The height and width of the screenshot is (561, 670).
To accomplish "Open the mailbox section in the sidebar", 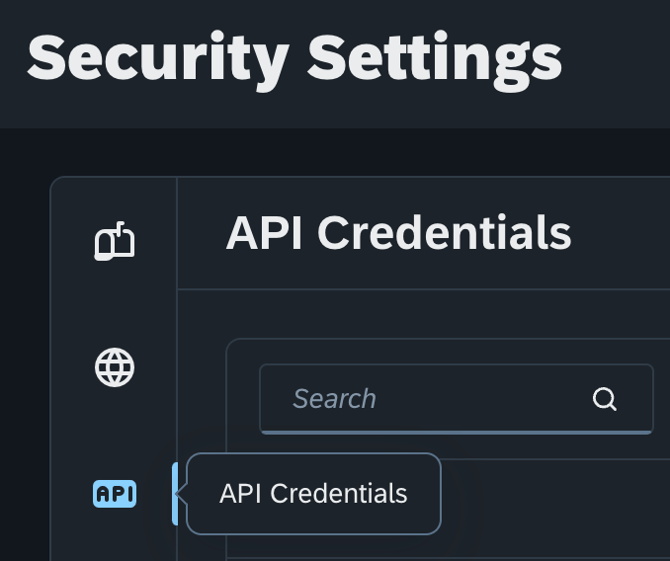I will pos(115,242).
